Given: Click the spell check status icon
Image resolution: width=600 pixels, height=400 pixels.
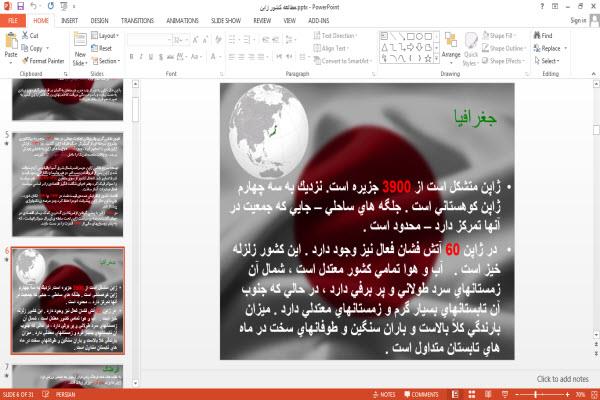Looking at the screenshot, I should pyautogui.click(x=46, y=394).
